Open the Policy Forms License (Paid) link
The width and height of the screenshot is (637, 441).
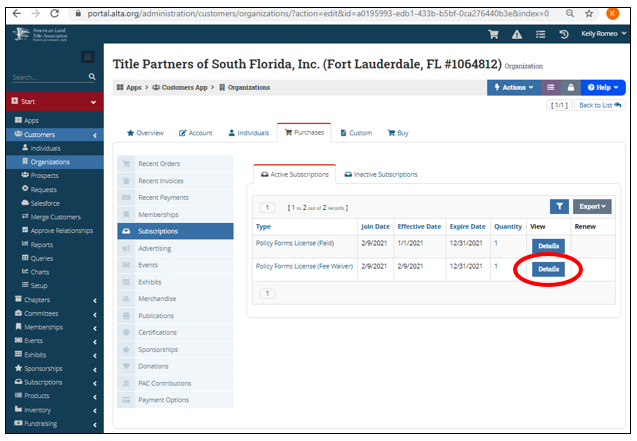pyautogui.click(x=295, y=243)
